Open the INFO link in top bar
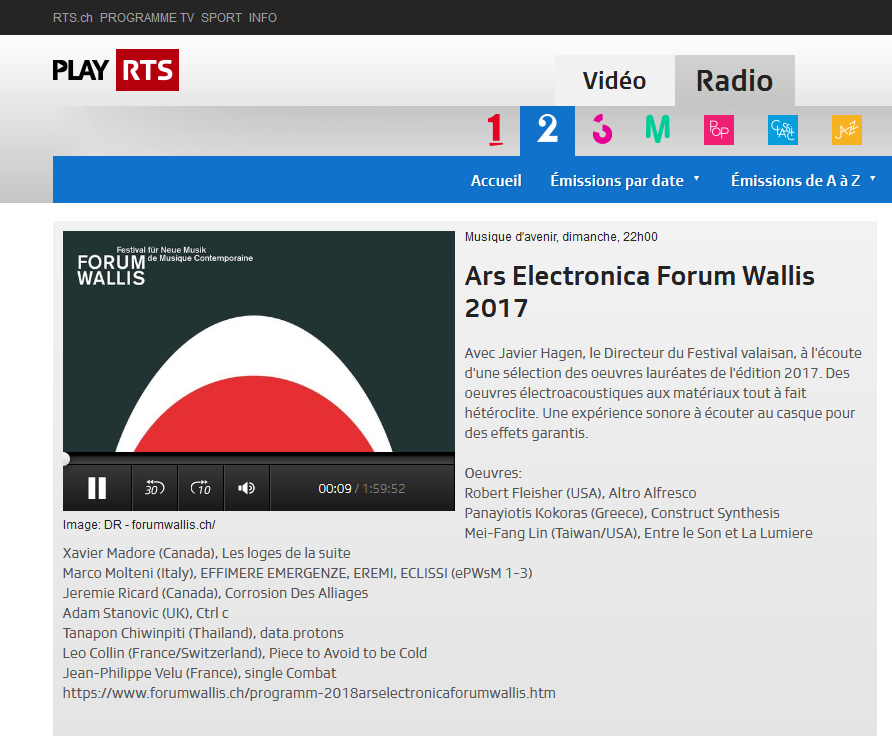The width and height of the screenshot is (892, 736). [263, 18]
